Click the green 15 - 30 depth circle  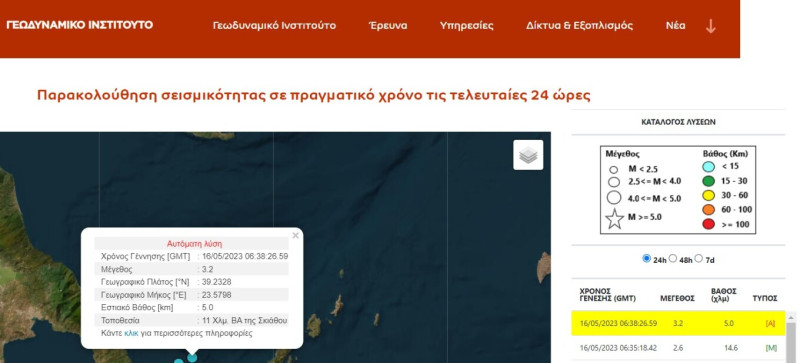pos(709,180)
